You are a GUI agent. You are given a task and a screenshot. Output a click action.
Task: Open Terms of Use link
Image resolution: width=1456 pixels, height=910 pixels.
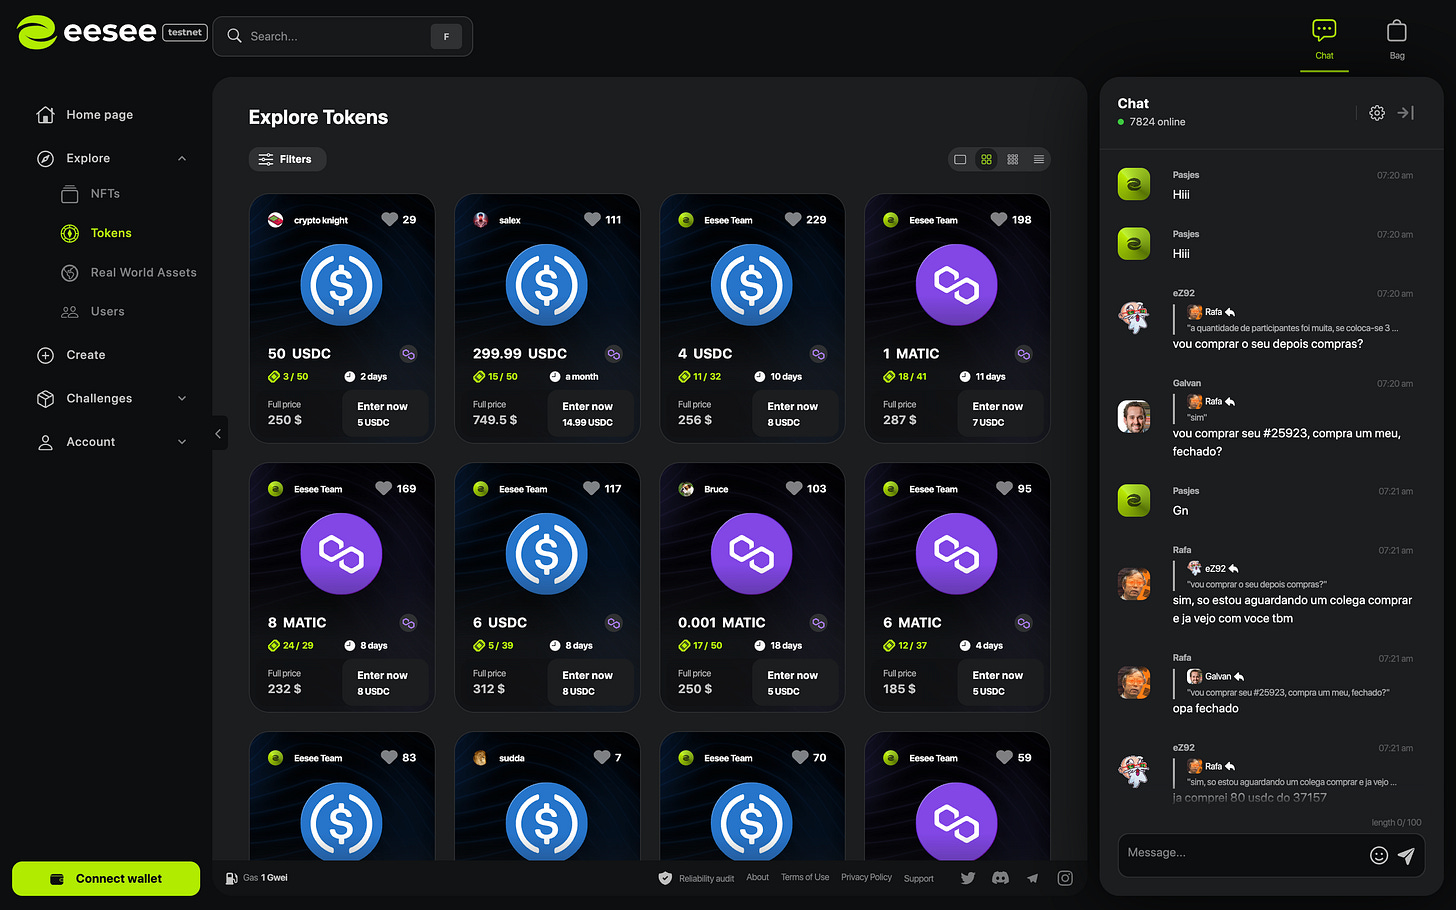click(x=805, y=877)
